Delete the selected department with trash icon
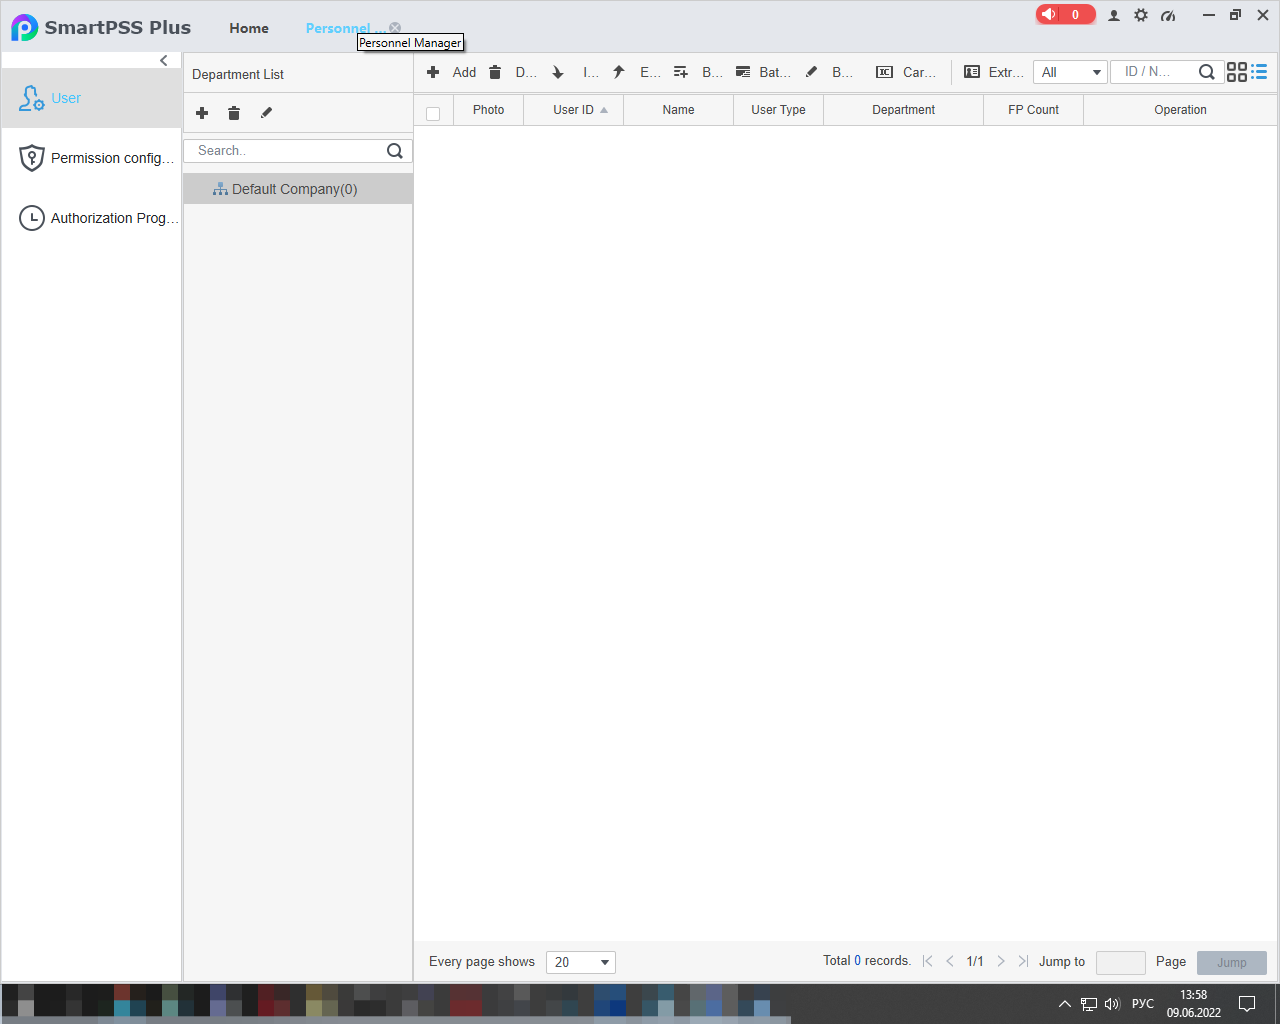The image size is (1280, 1024). pos(234,113)
